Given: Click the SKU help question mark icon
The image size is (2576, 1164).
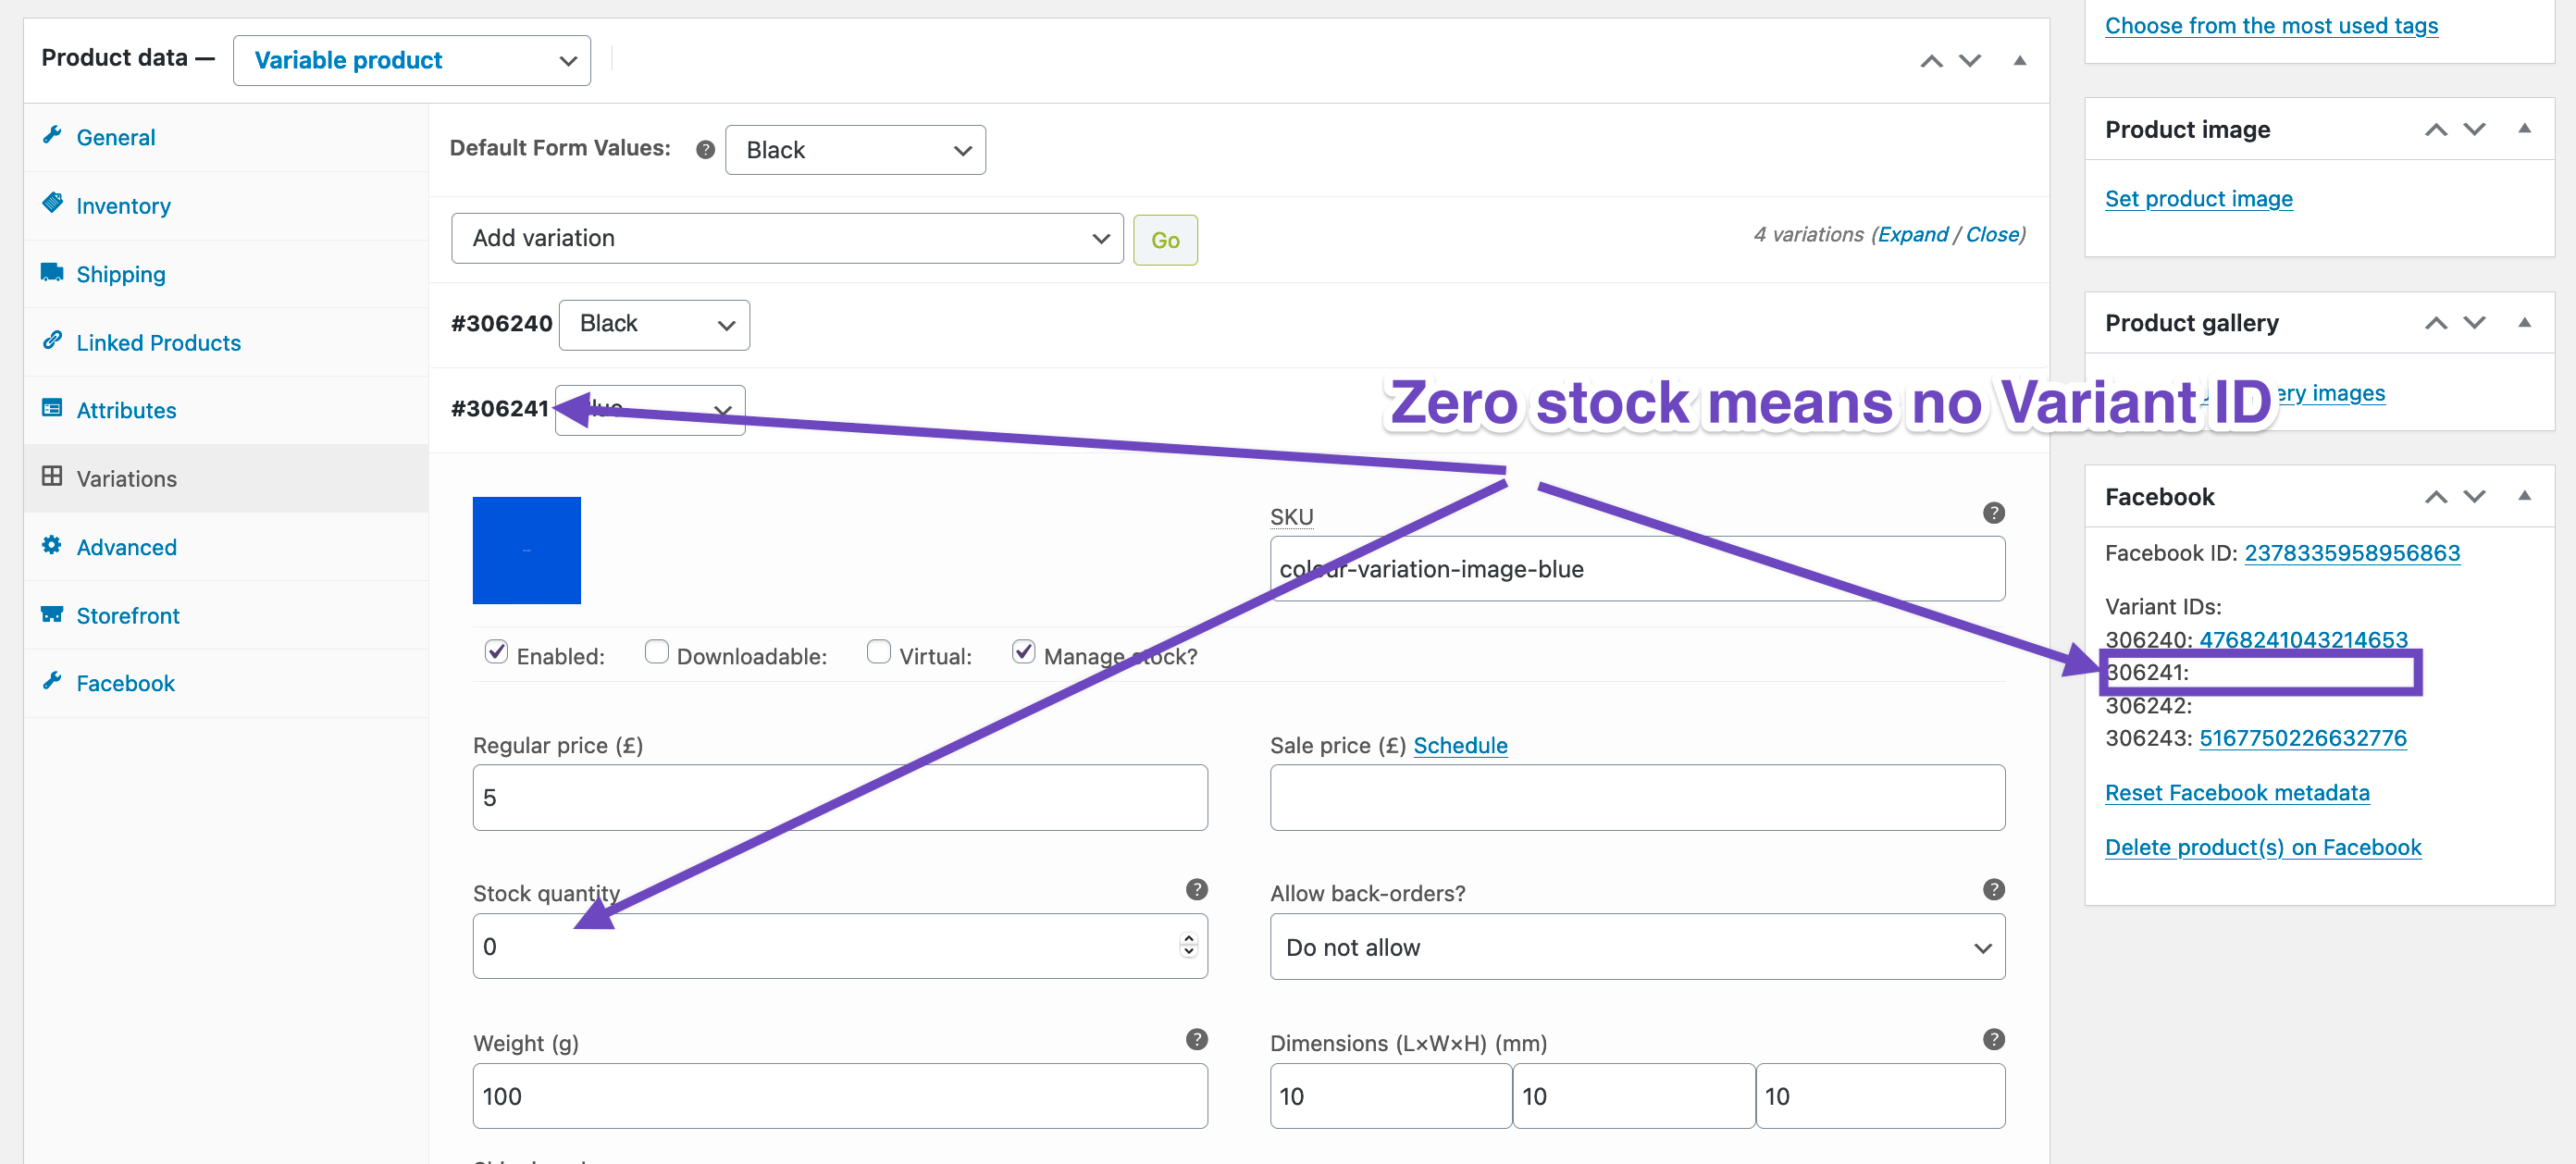Looking at the screenshot, I should point(1993,513).
